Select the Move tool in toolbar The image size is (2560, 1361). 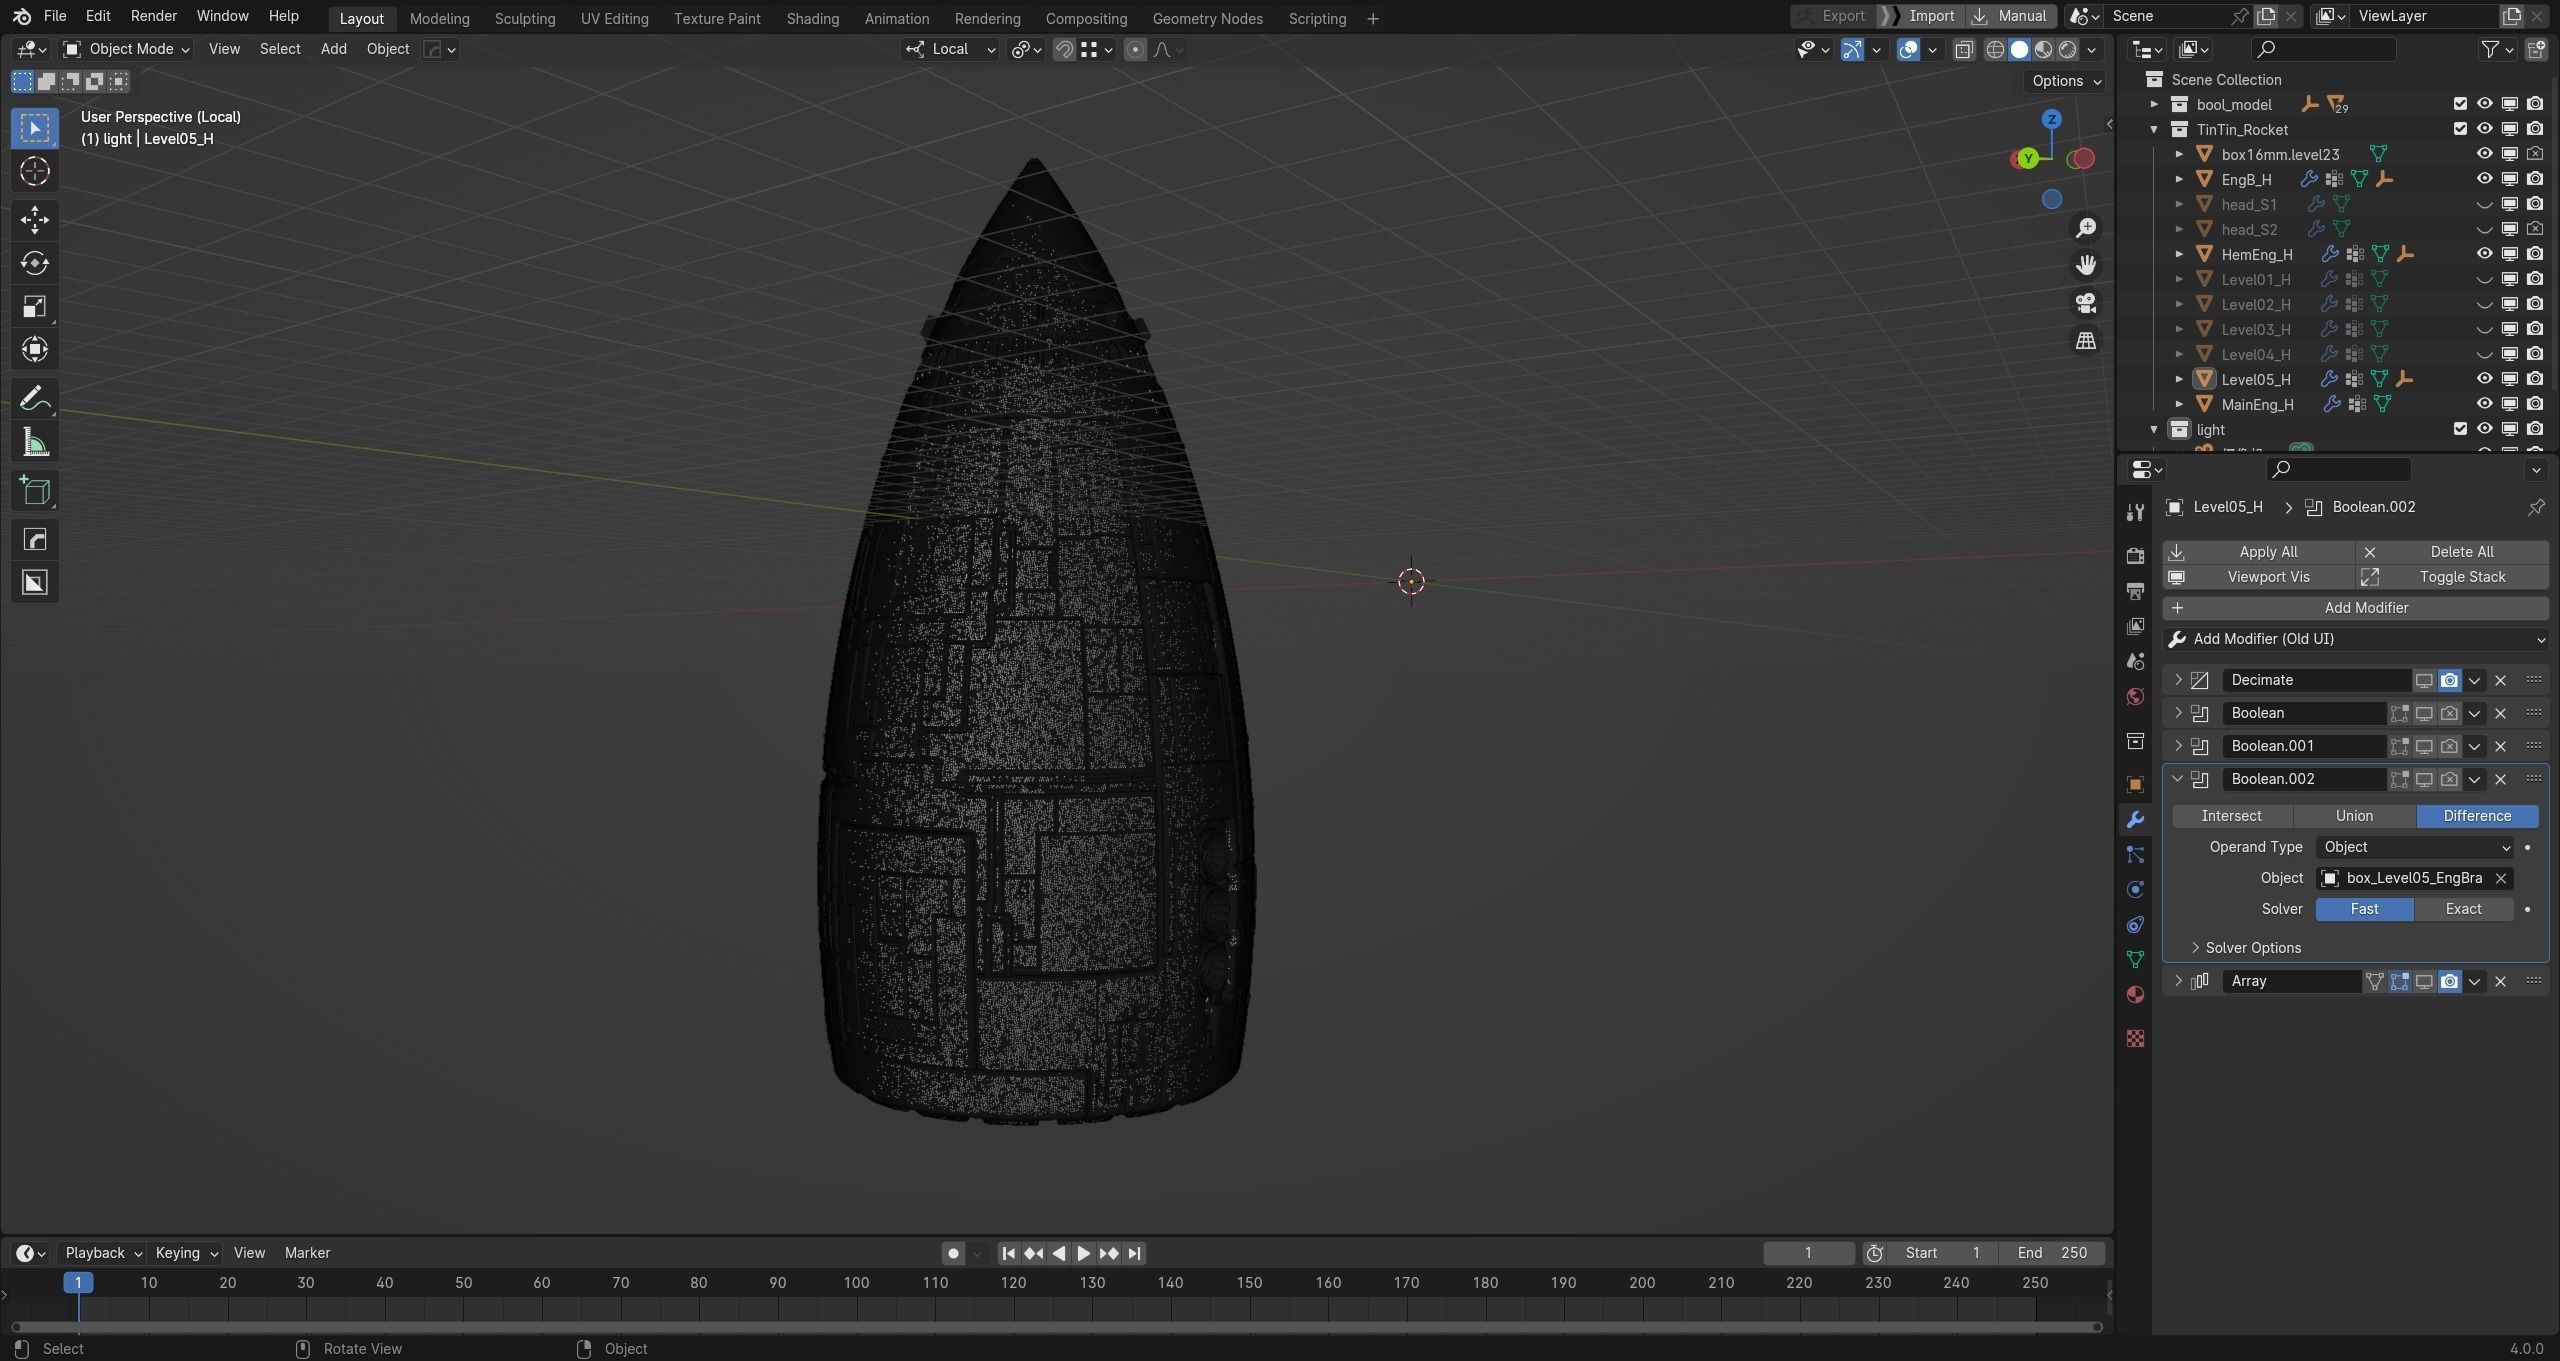[35, 220]
